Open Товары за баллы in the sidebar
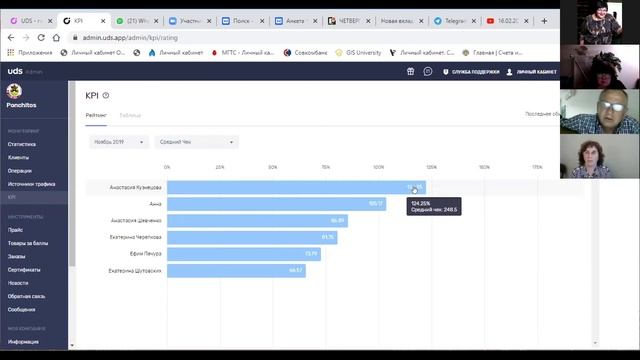The image size is (640, 360). 28,243
